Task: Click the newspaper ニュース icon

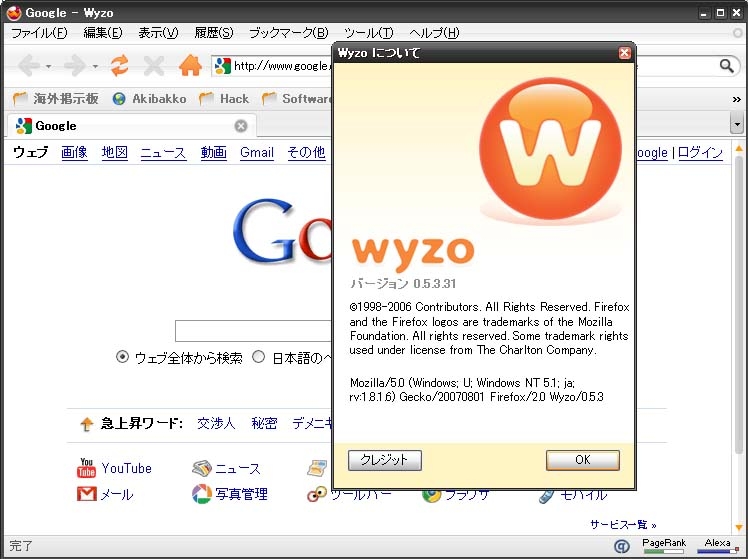Action: (x=201, y=468)
